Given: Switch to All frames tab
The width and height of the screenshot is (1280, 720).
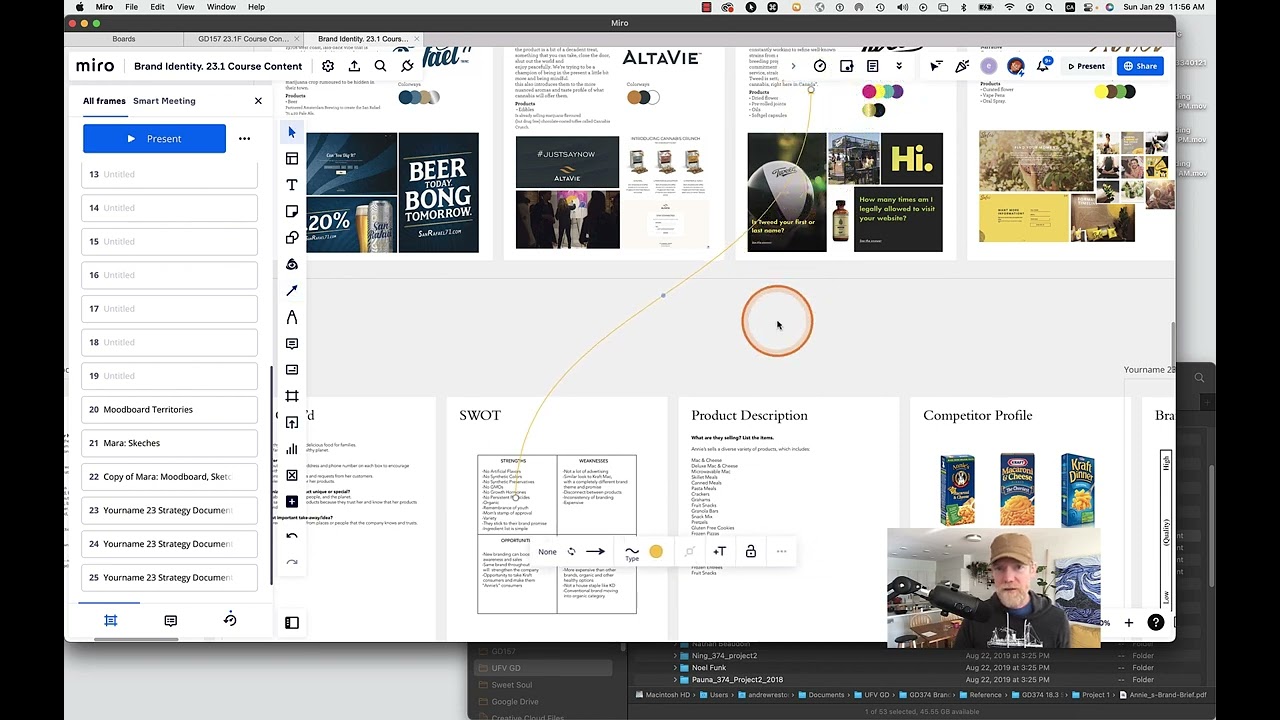Looking at the screenshot, I should [x=104, y=101].
